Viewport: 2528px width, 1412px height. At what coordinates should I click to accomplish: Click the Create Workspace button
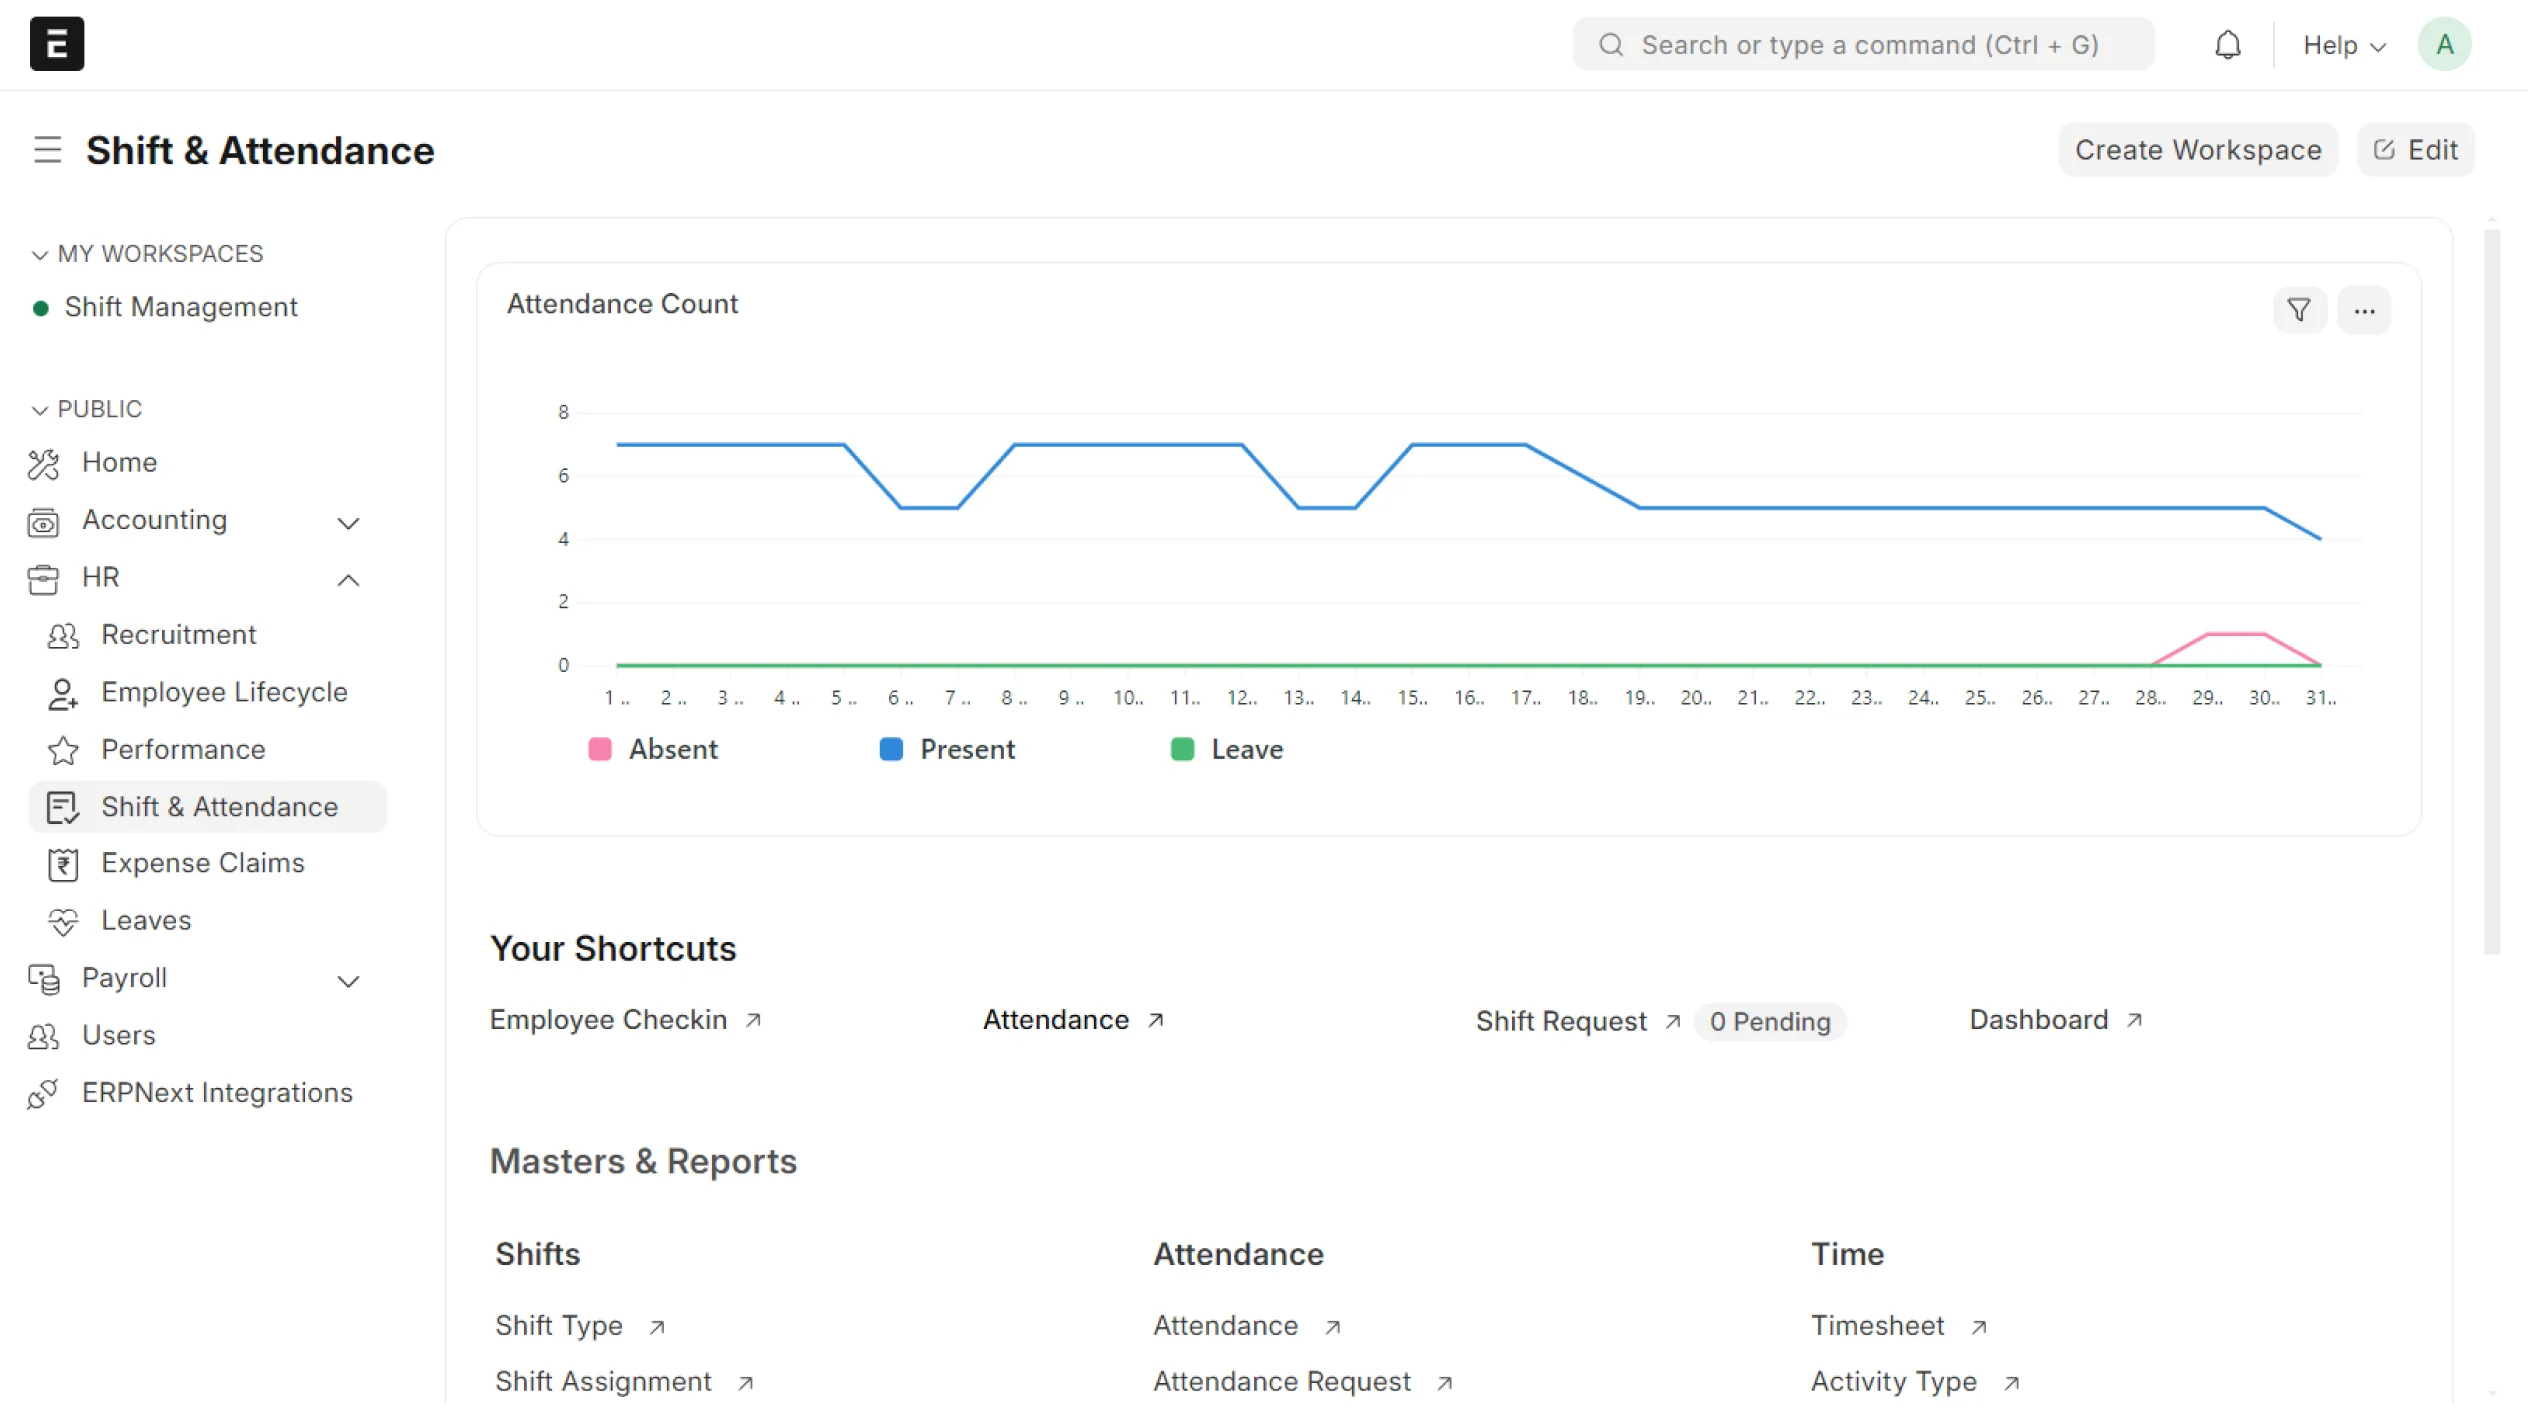click(2197, 150)
